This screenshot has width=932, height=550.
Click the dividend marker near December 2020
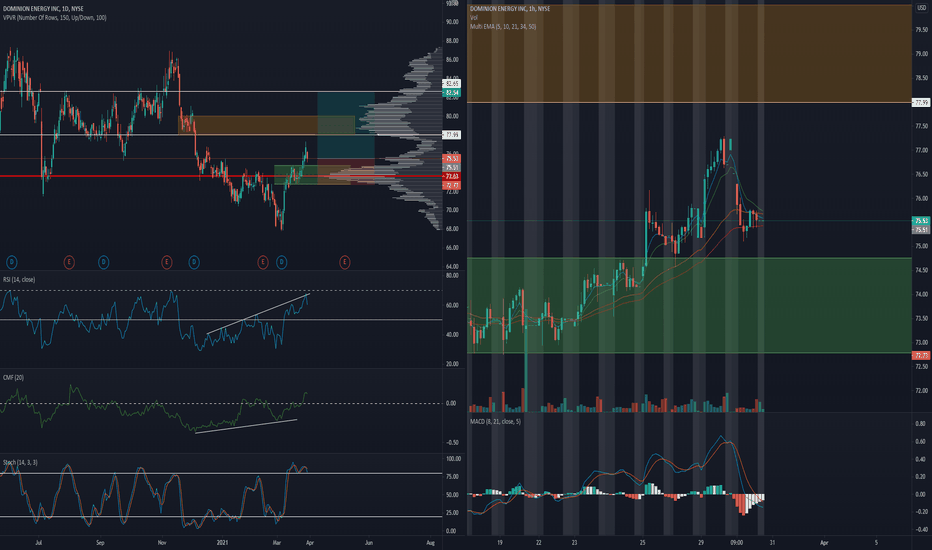(x=194, y=262)
